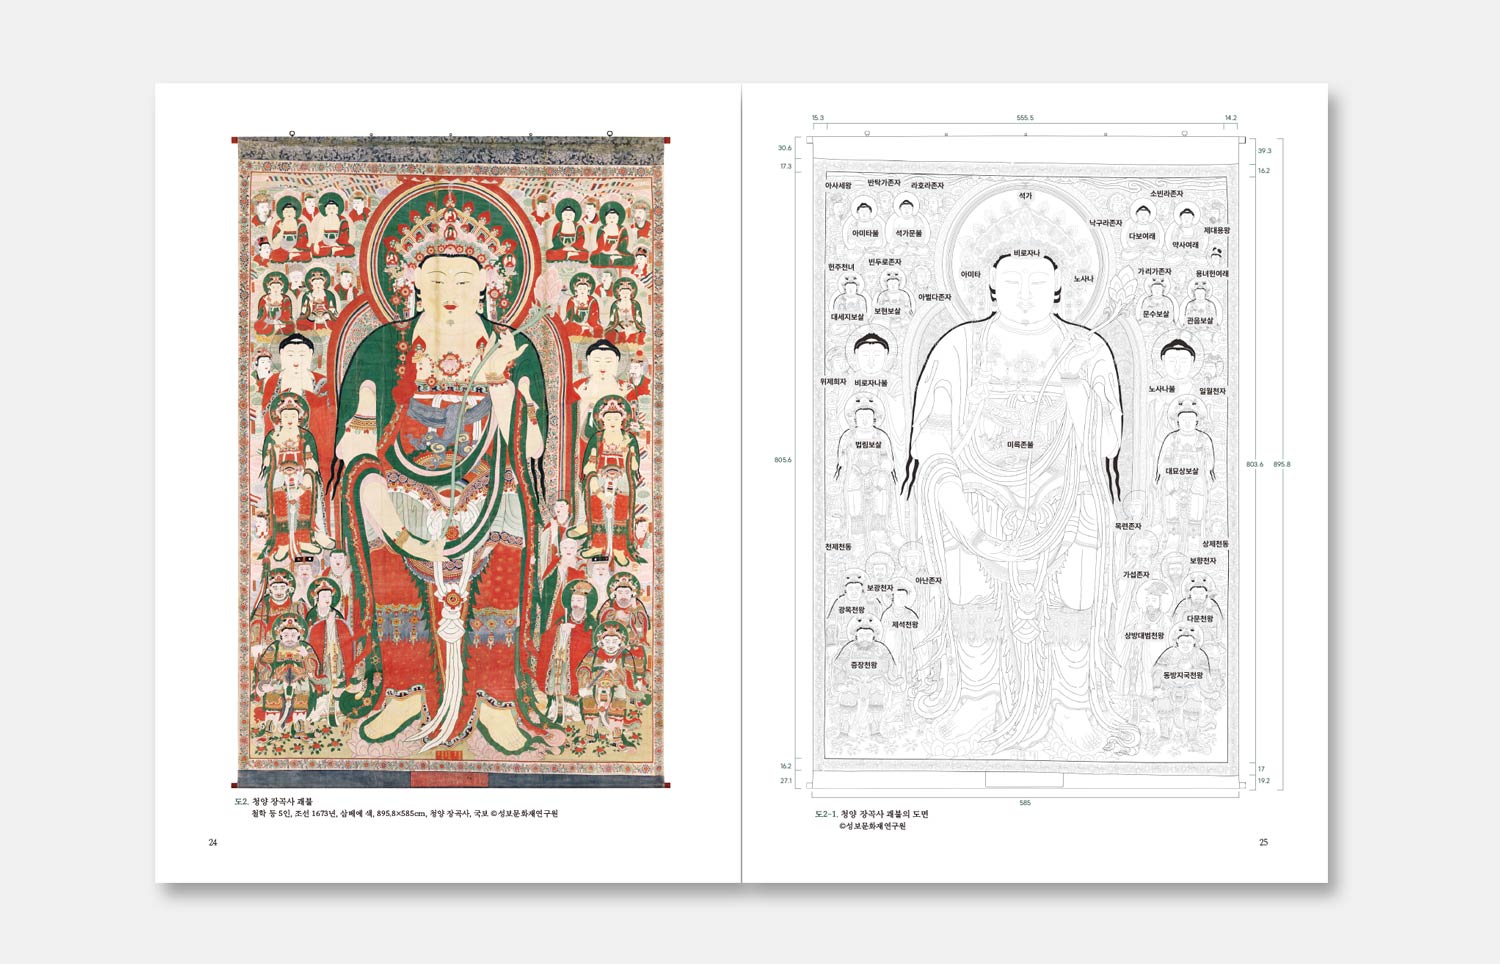Image resolution: width=1500 pixels, height=964 pixels.
Task: Click the '555.5' top width dimension
Action: click(x=1025, y=118)
